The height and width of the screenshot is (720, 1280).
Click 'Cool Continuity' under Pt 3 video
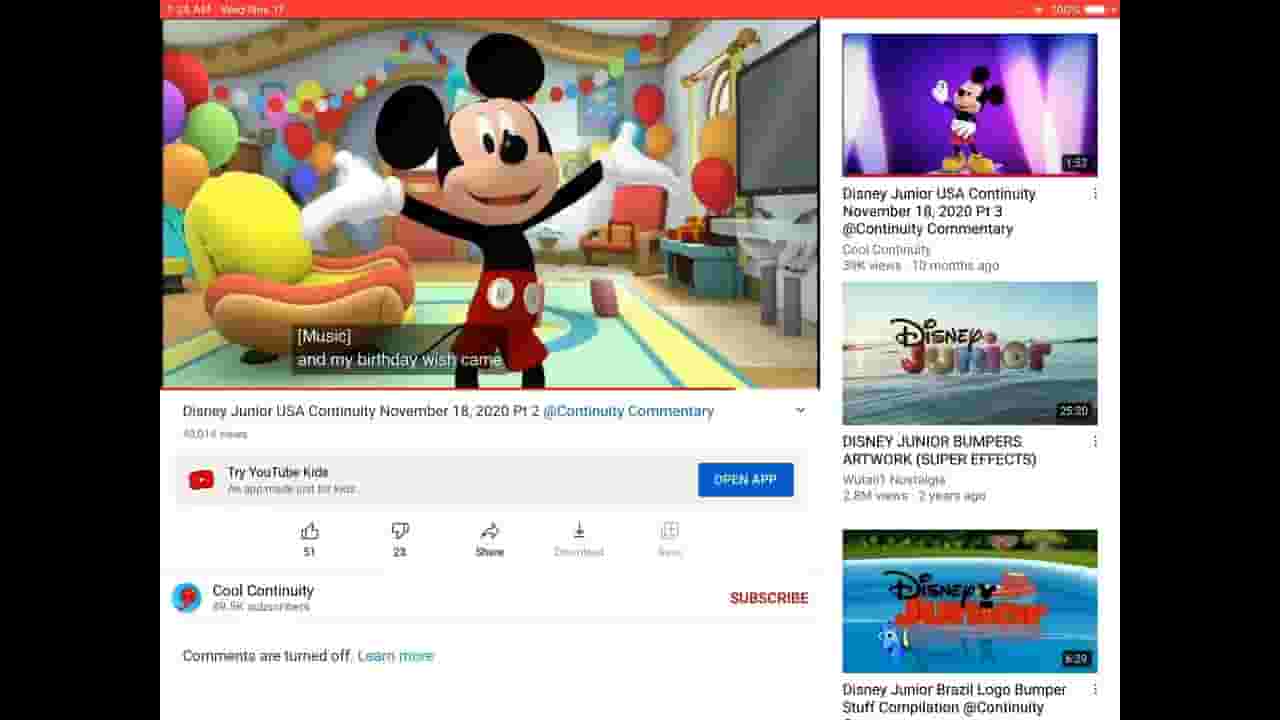[x=886, y=250]
